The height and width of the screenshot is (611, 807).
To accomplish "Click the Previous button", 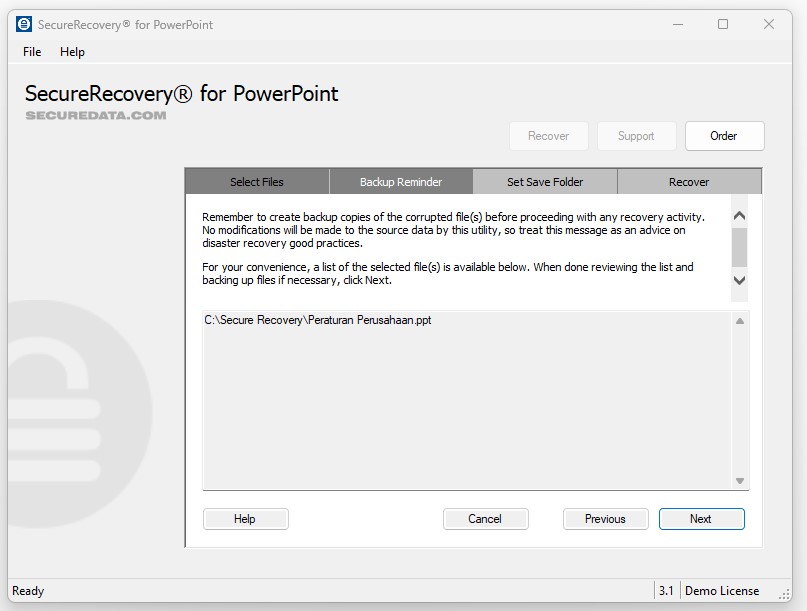I will click(605, 519).
